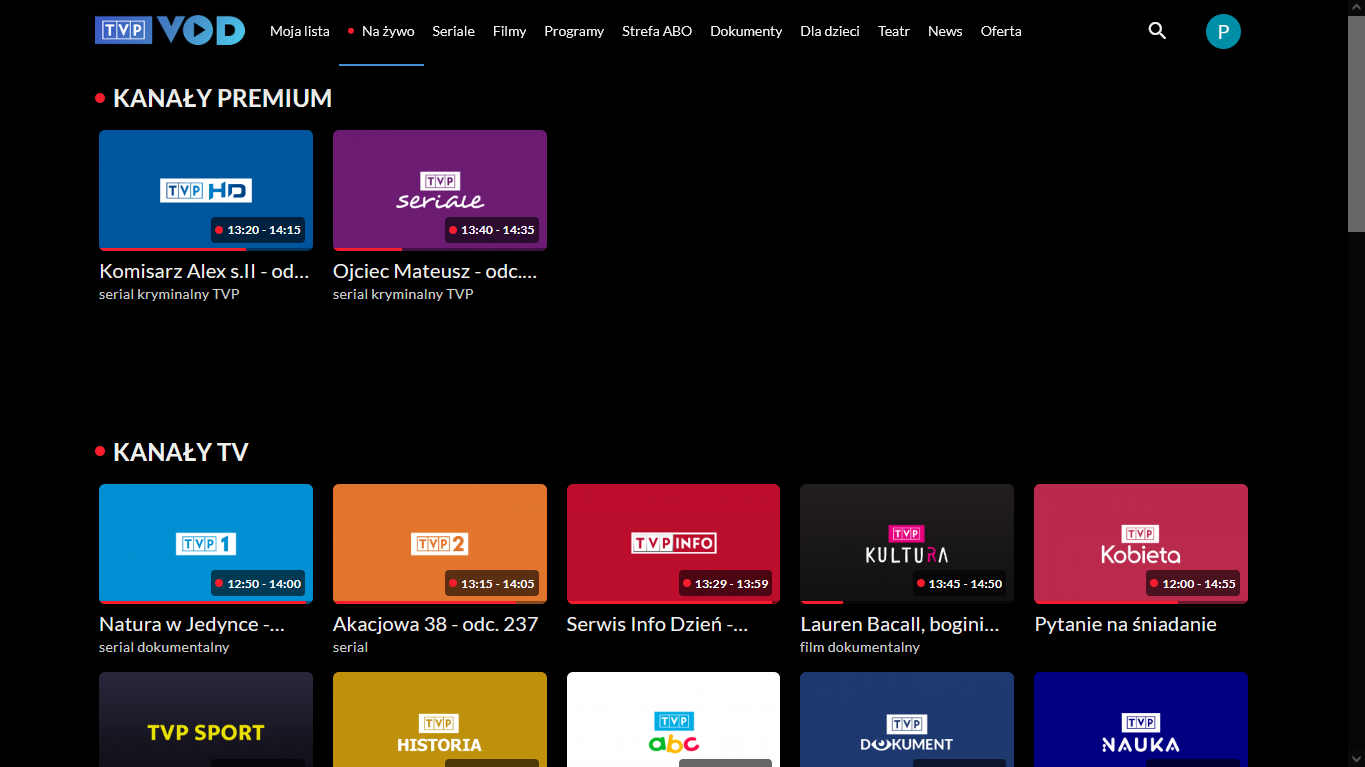The width and height of the screenshot is (1365, 767).
Task: Open the TVP HD channel tile
Action: (x=205, y=190)
